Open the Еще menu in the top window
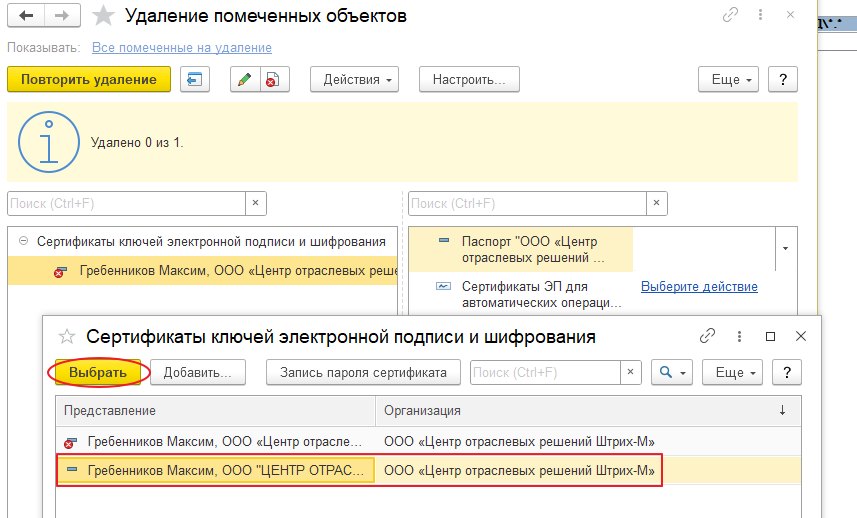 pyautogui.click(x=728, y=79)
